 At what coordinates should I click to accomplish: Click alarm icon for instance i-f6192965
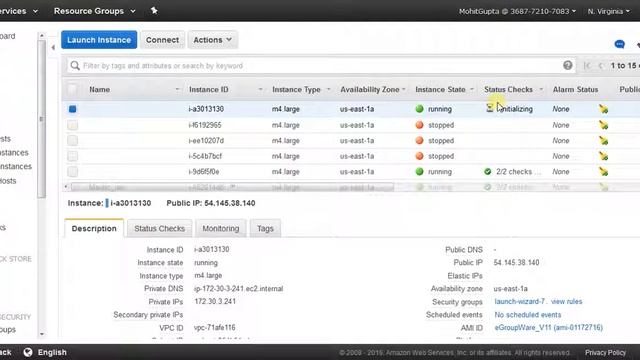click(603, 125)
